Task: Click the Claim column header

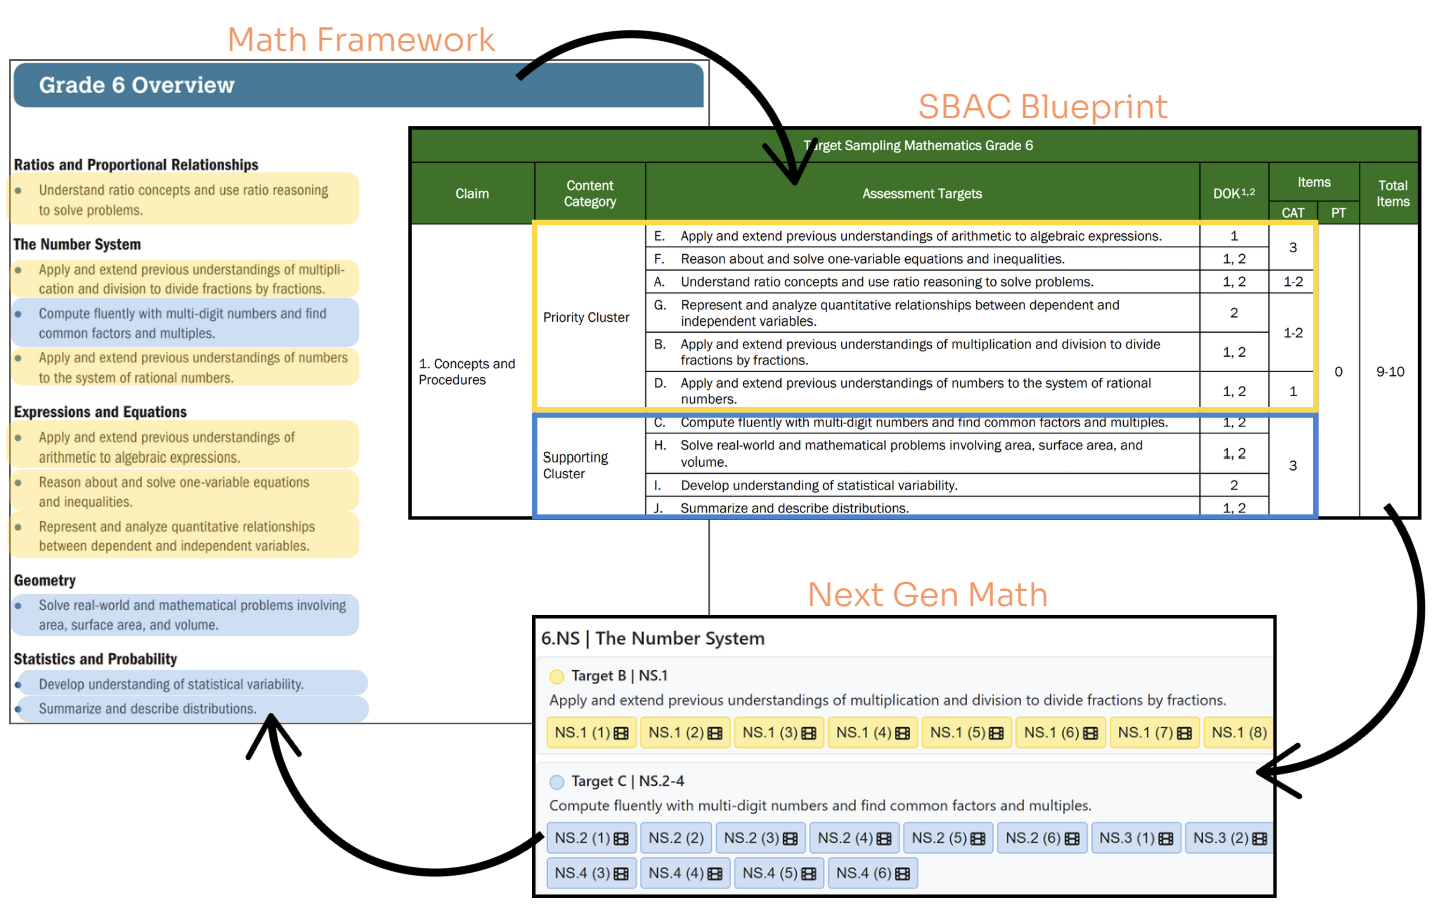Action: tap(472, 194)
